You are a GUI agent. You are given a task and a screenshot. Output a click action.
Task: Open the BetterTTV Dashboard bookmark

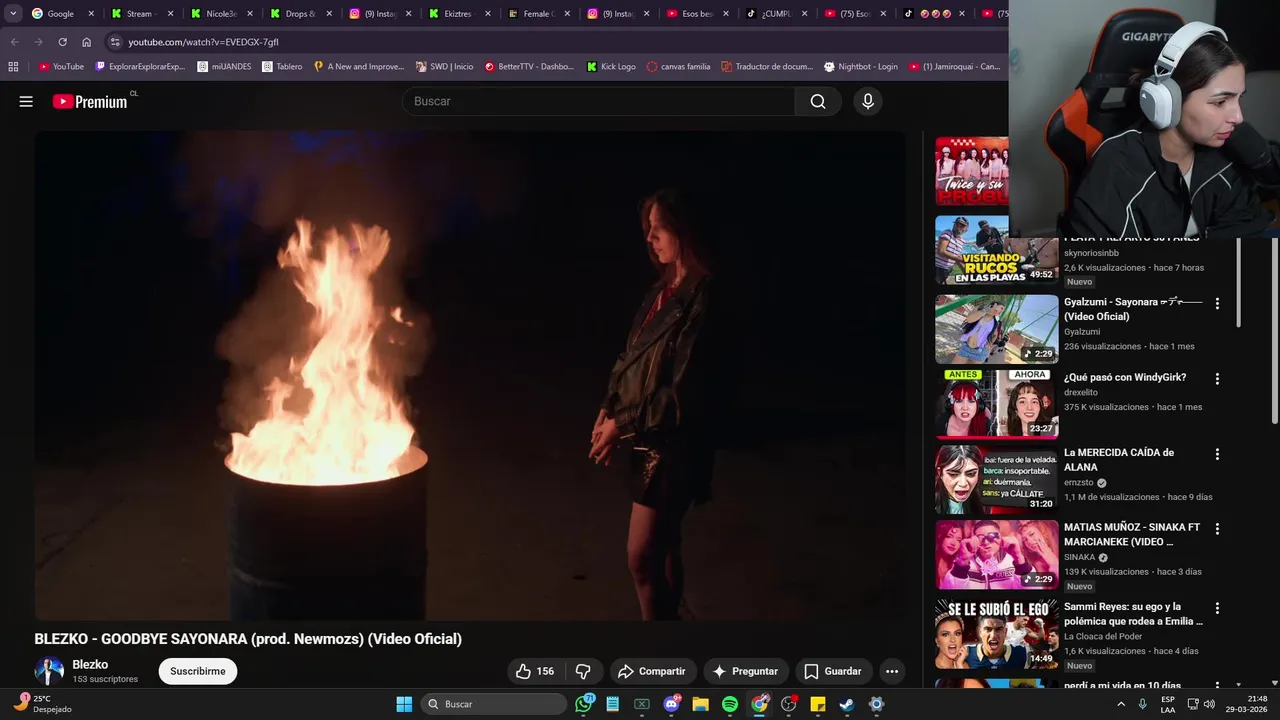(530, 67)
